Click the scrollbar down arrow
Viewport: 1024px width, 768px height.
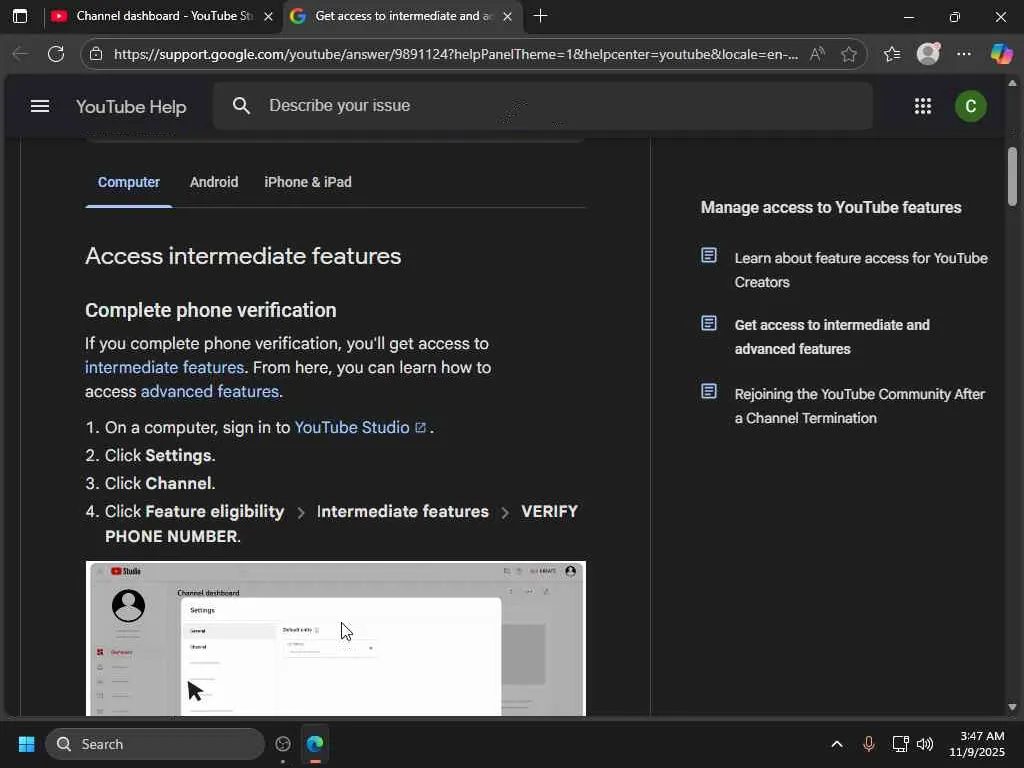pos(1012,707)
